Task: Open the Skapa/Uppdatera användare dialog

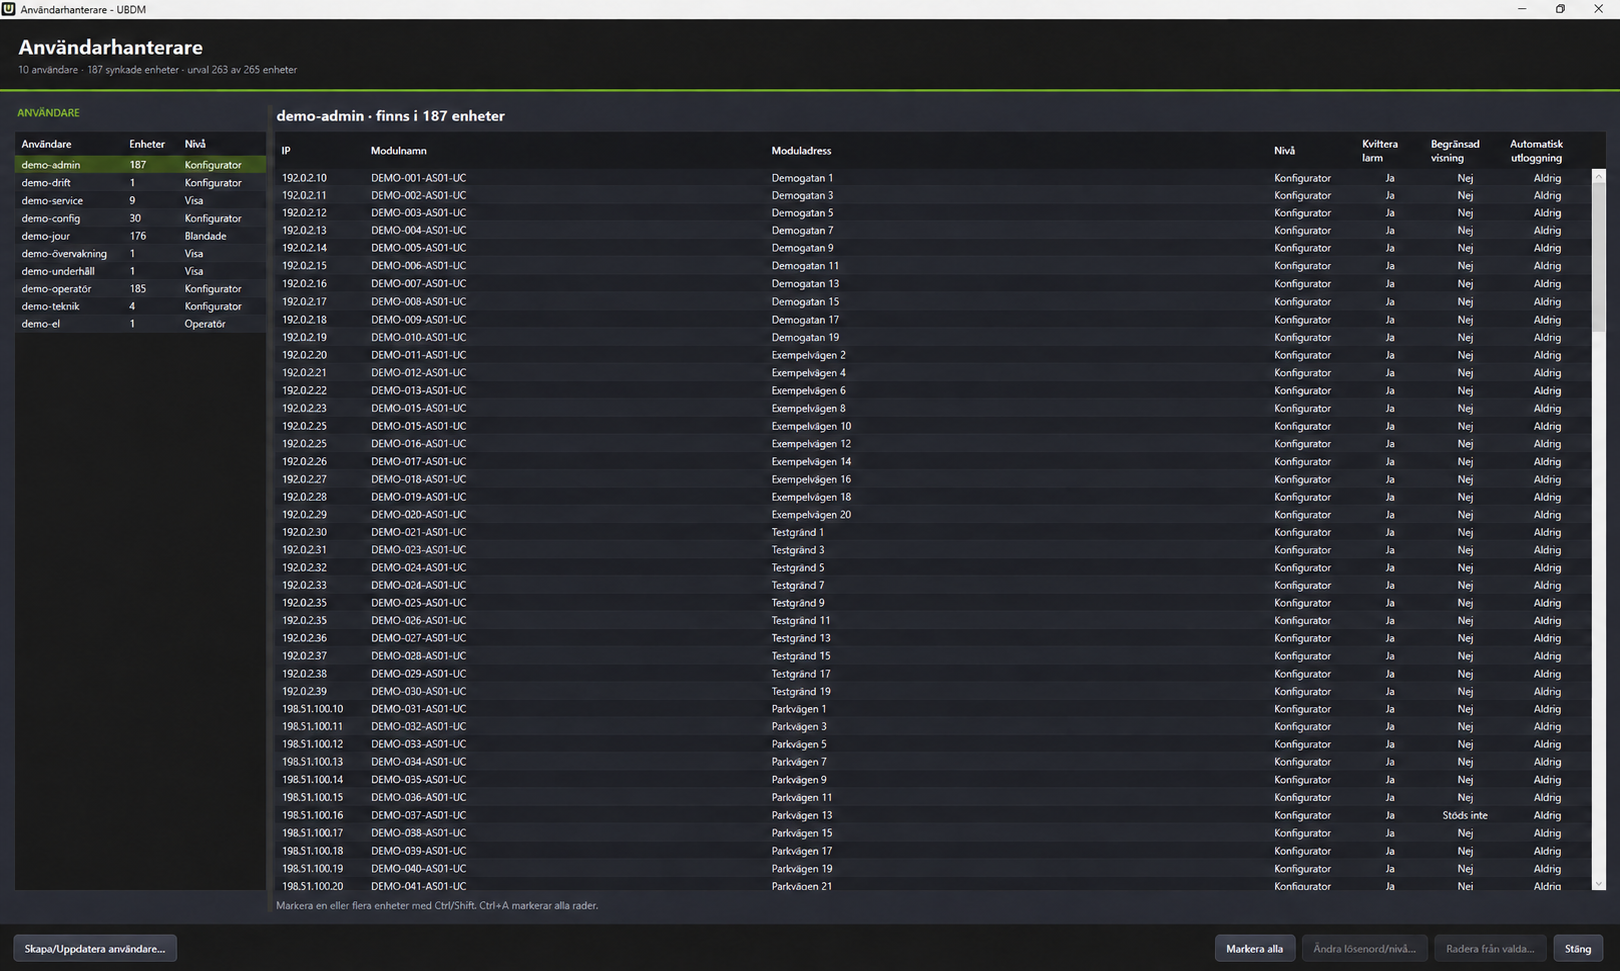Action: (x=95, y=948)
